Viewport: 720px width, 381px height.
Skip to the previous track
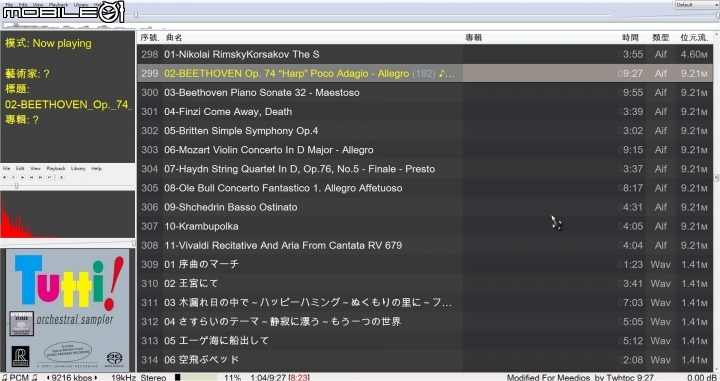point(31,177)
